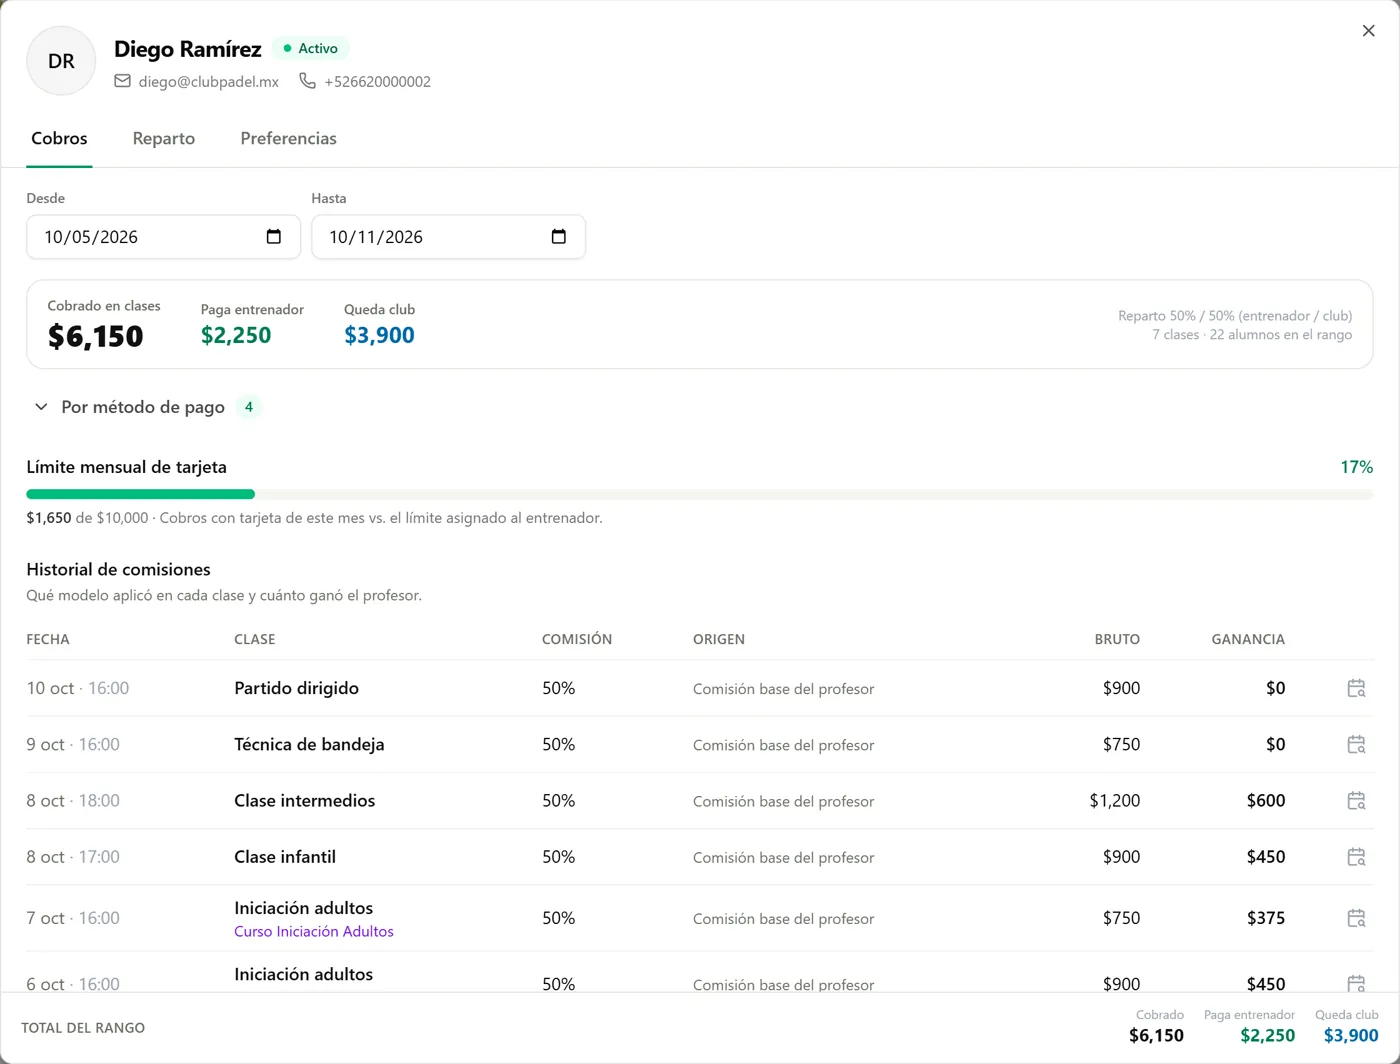Viewport: 1400px width, 1064px height.
Task: Click the DR avatar circle
Action: tap(61, 61)
